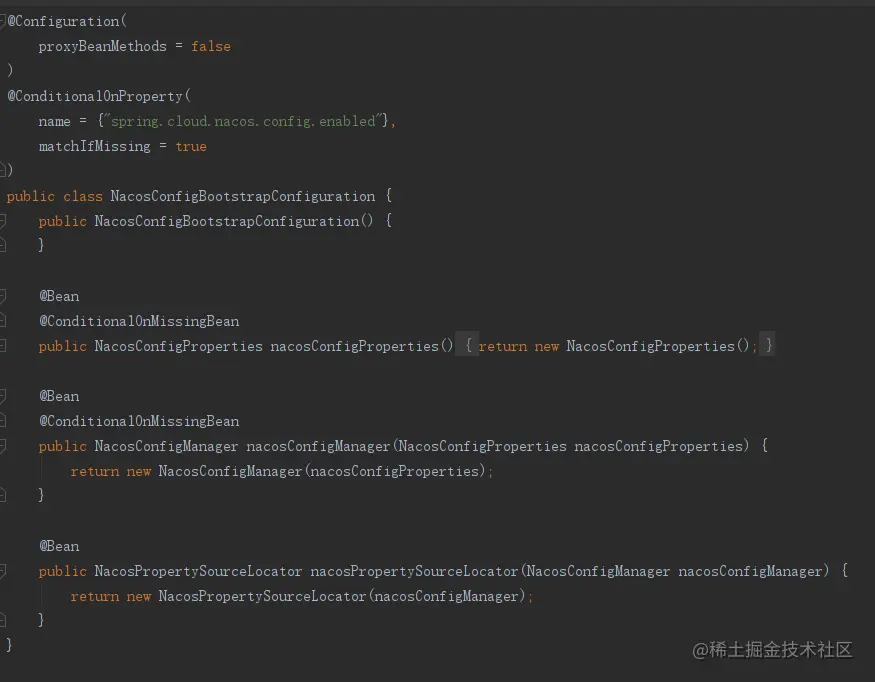Click the NacosConfigManager return type of nacosConfigManager method

click(x=166, y=446)
